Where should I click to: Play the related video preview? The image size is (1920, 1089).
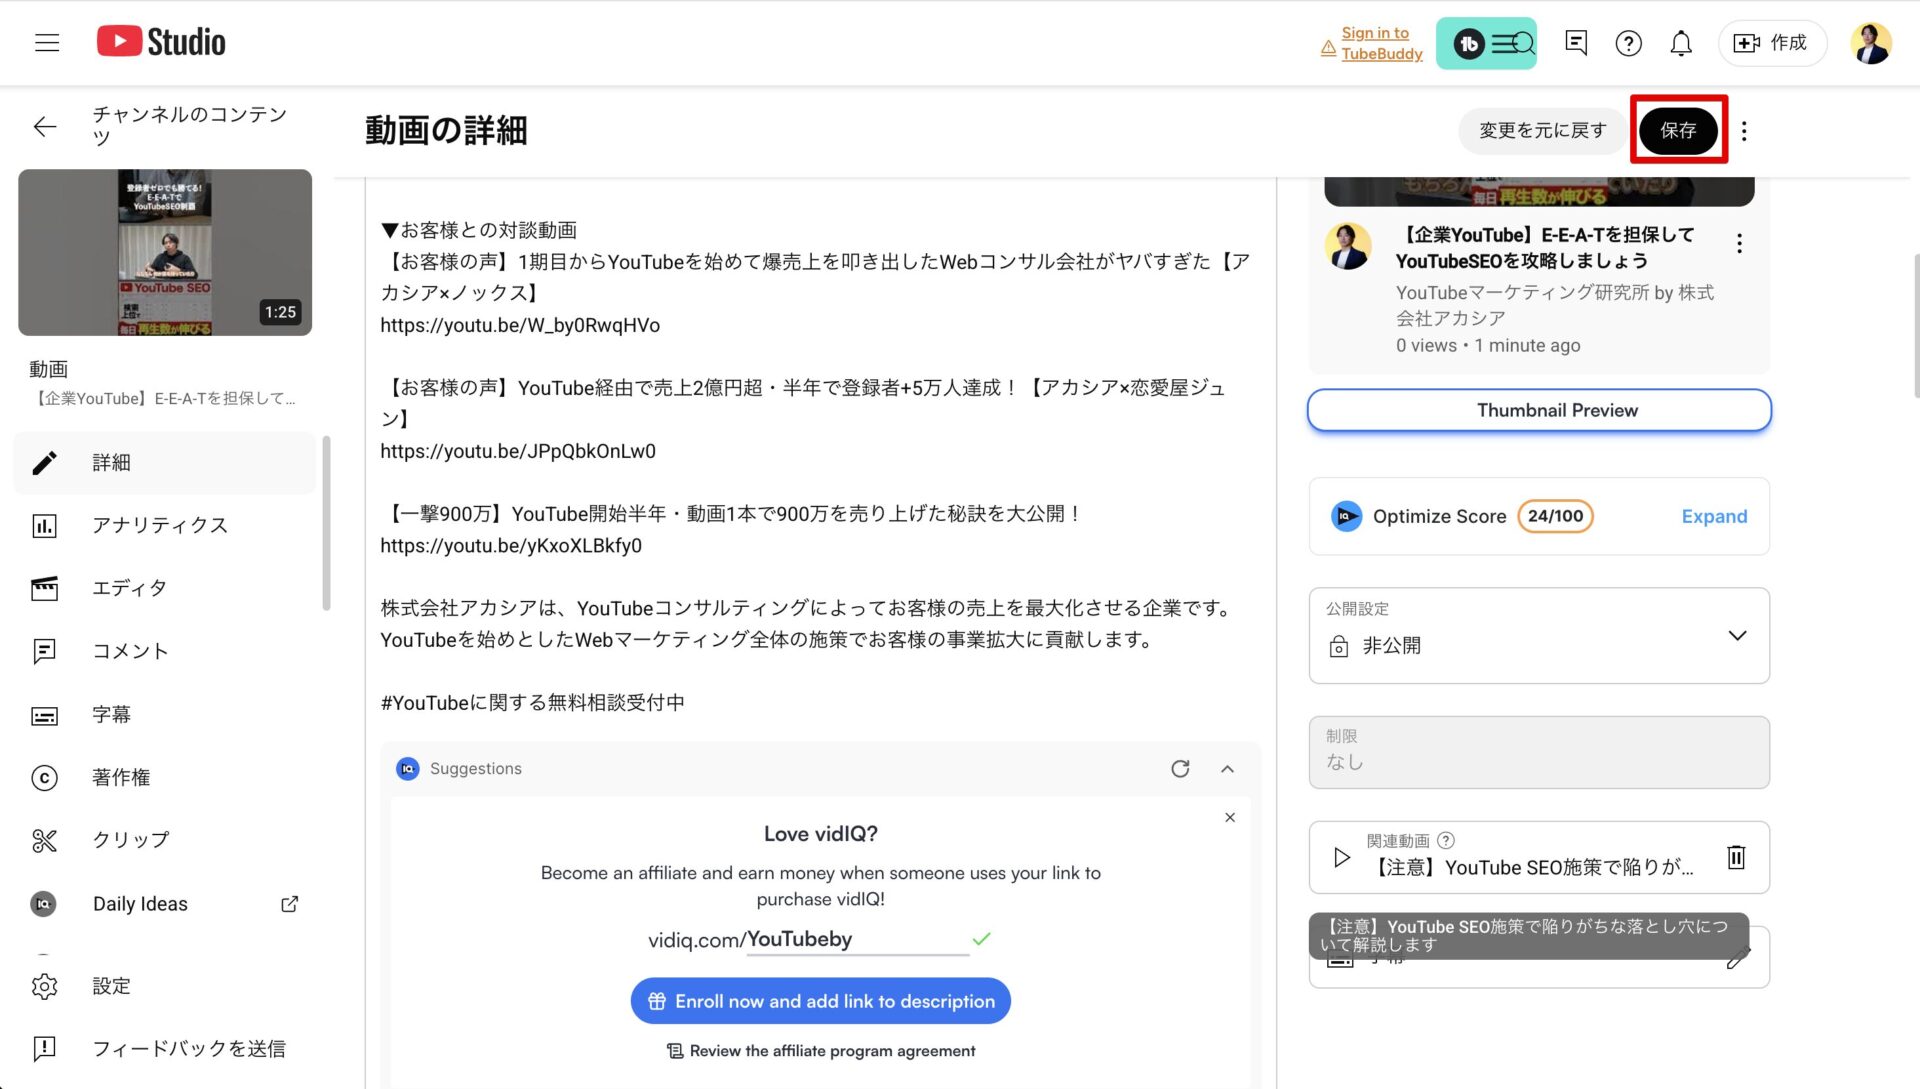tap(1342, 857)
